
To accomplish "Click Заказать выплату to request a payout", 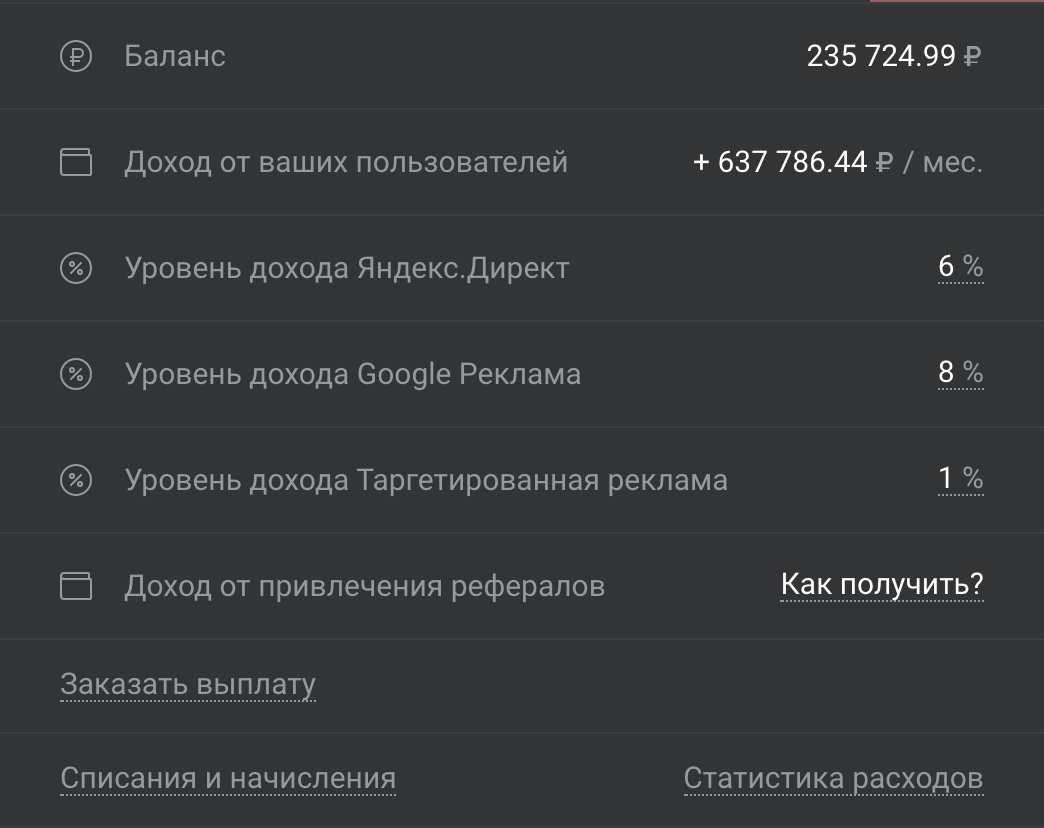I will (187, 684).
